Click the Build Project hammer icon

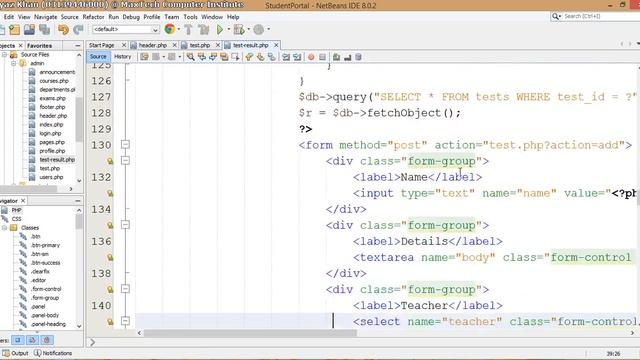tap(188, 29)
